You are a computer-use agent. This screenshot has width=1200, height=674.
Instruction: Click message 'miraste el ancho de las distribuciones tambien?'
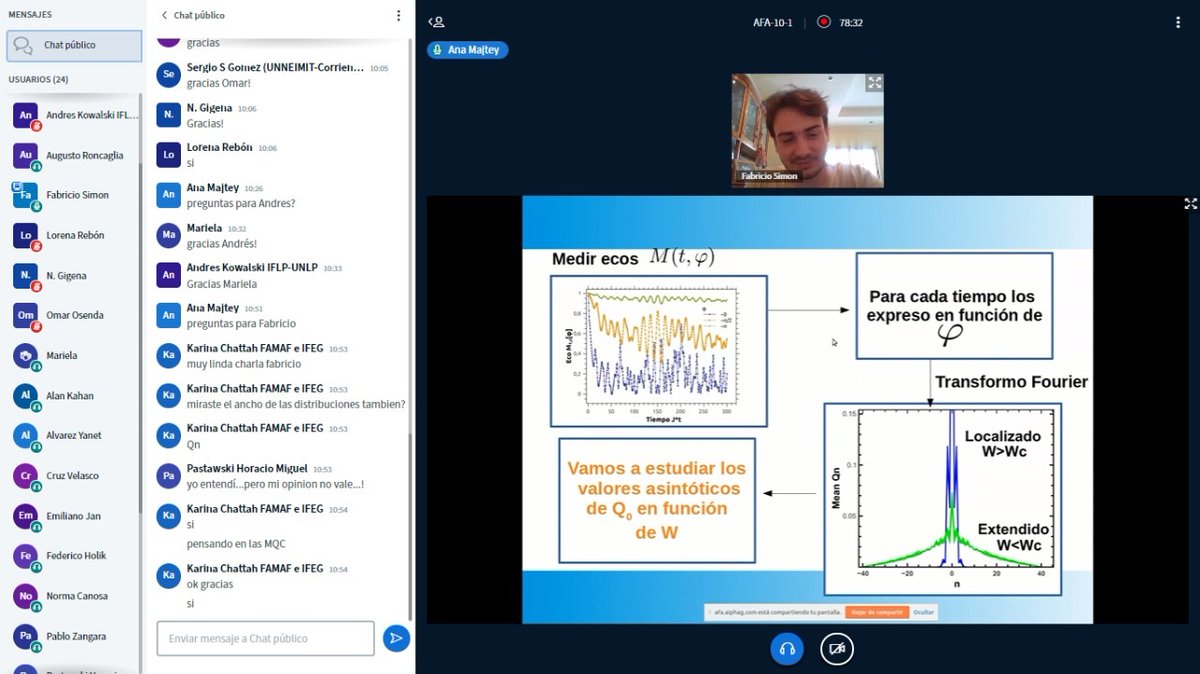[295, 404]
